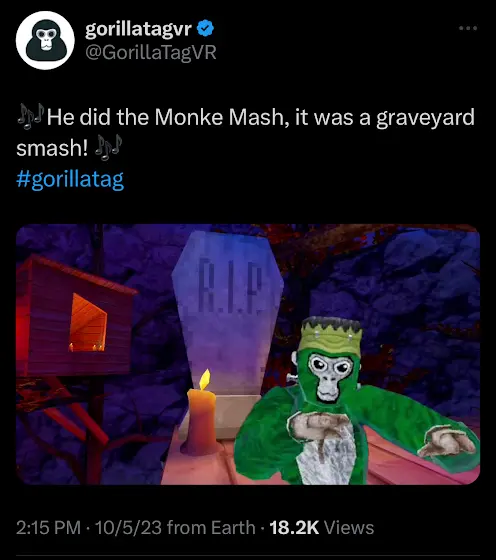The width and height of the screenshot is (496, 560).
Task: Open the 2:15 PM timestamp
Action: click(49, 528)
